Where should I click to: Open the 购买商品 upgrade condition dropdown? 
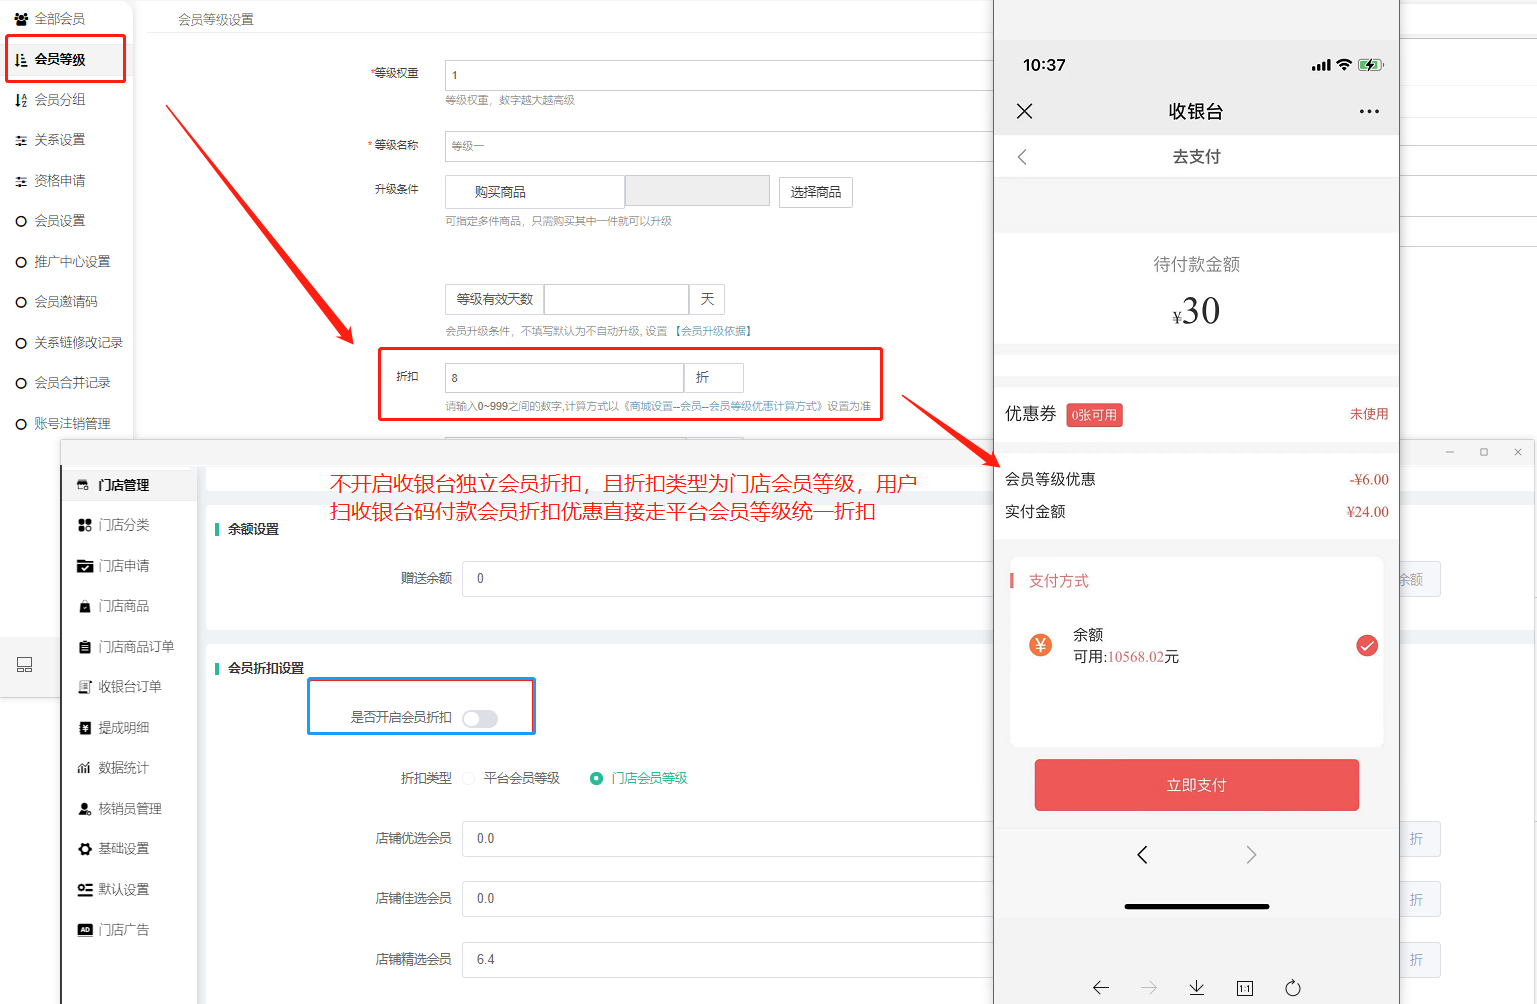[535, 192]
